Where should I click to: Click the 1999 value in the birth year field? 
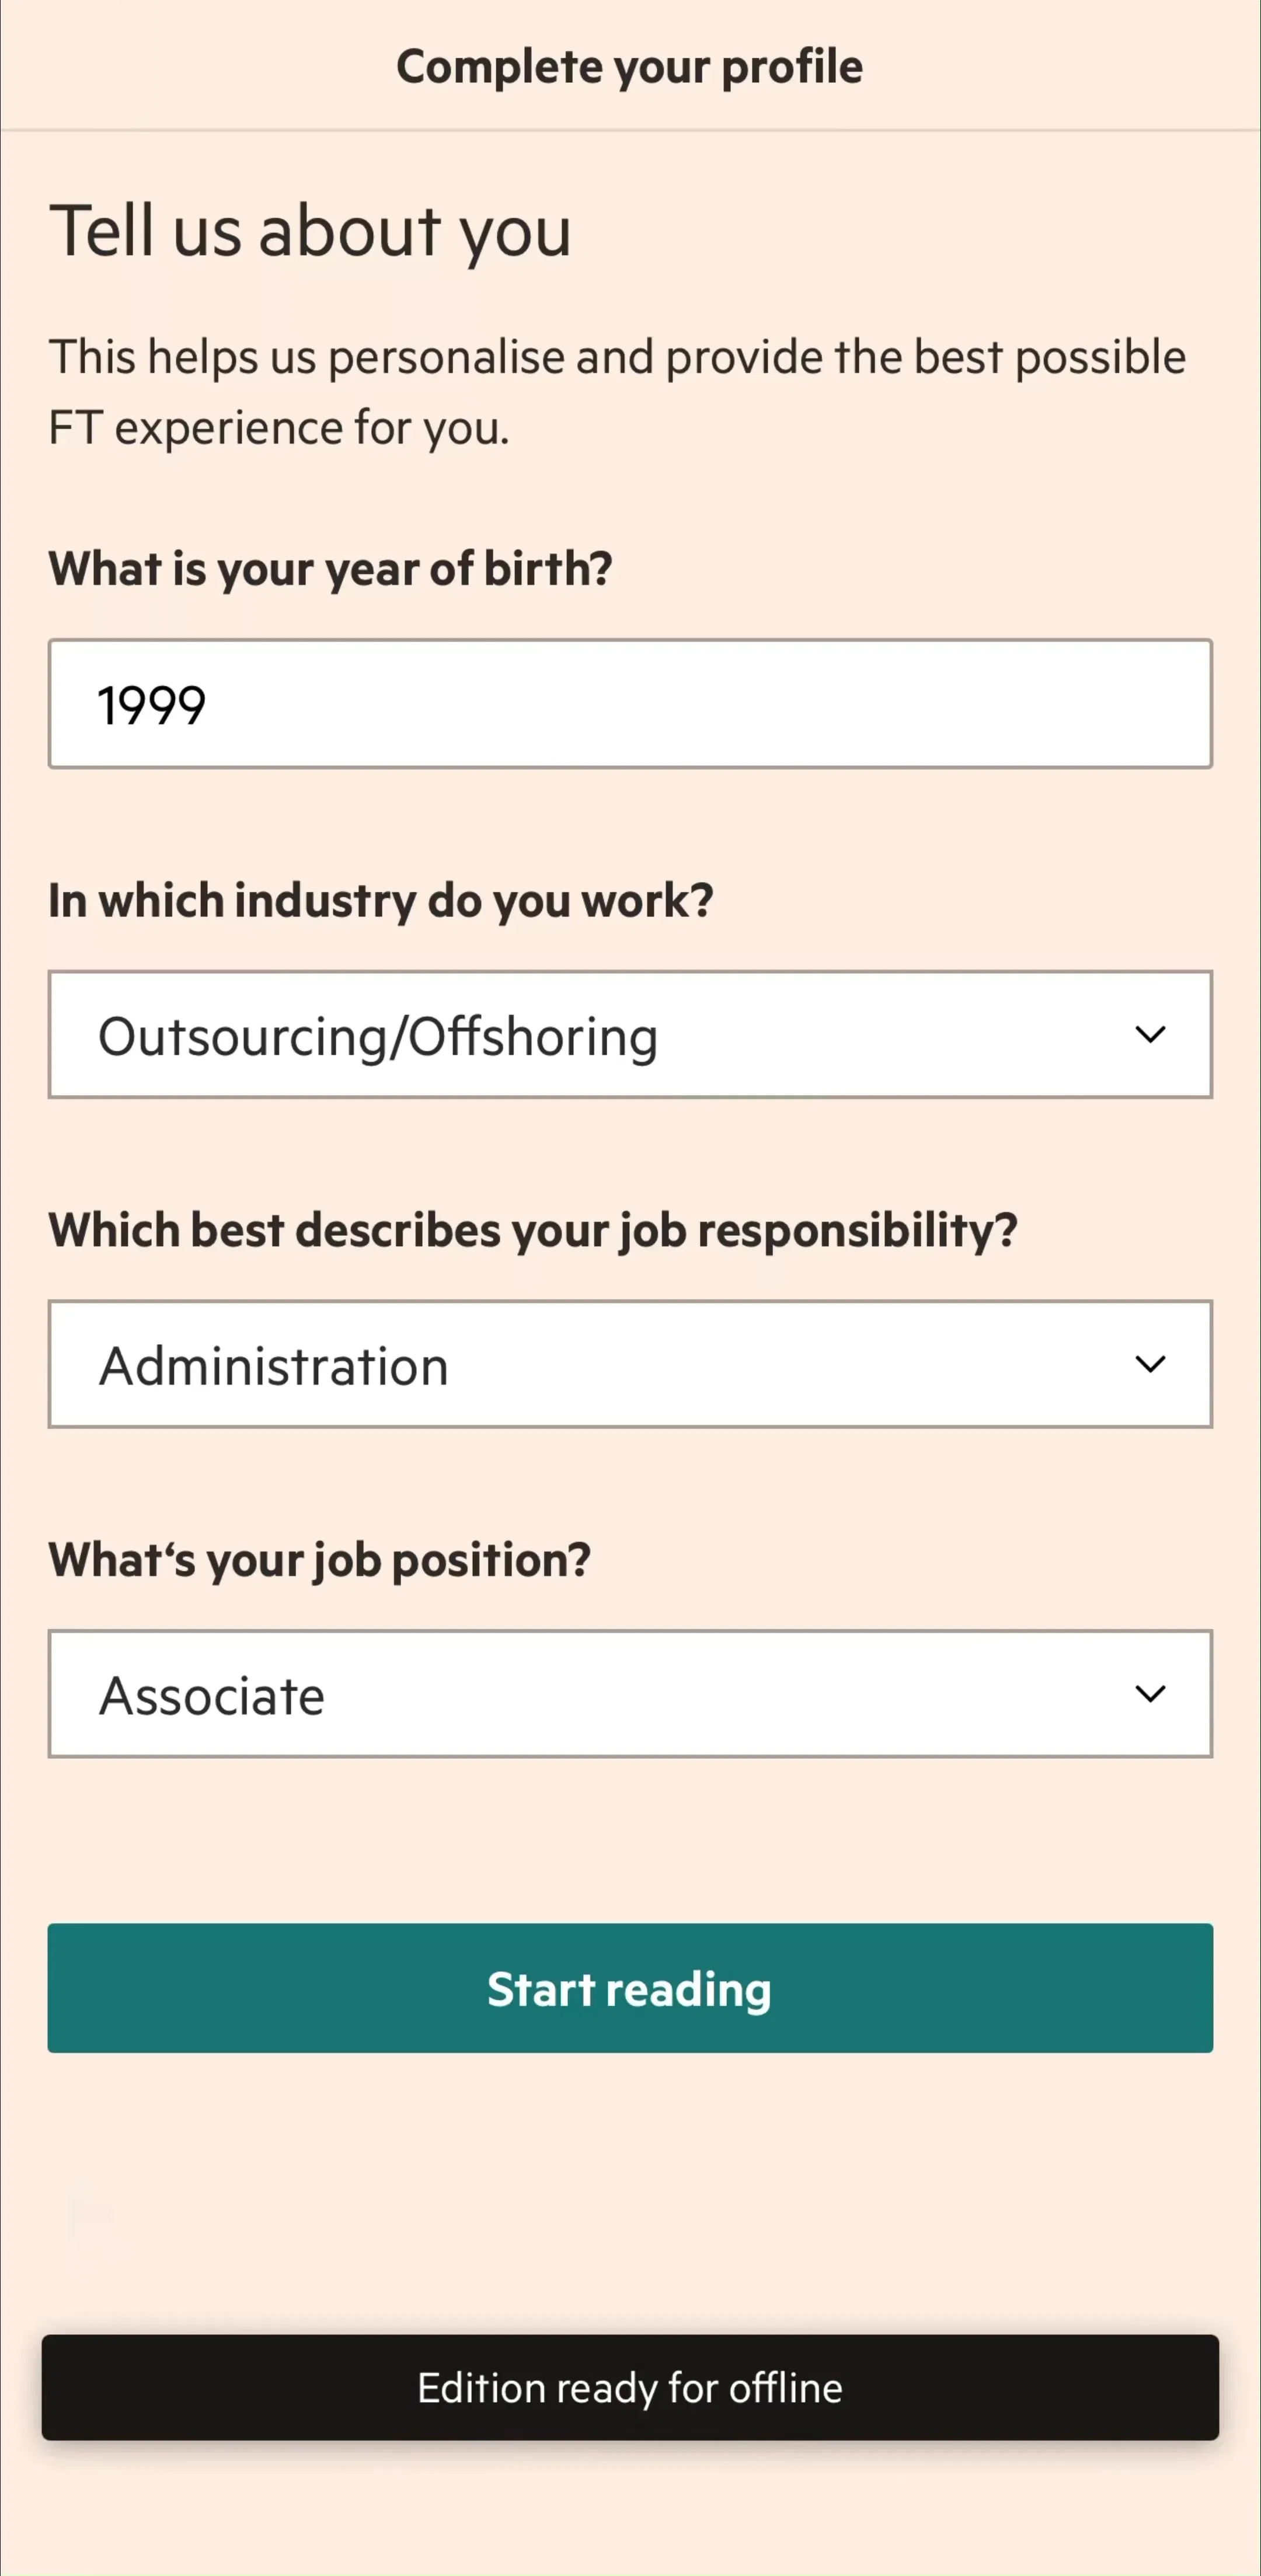pos(152,706)
